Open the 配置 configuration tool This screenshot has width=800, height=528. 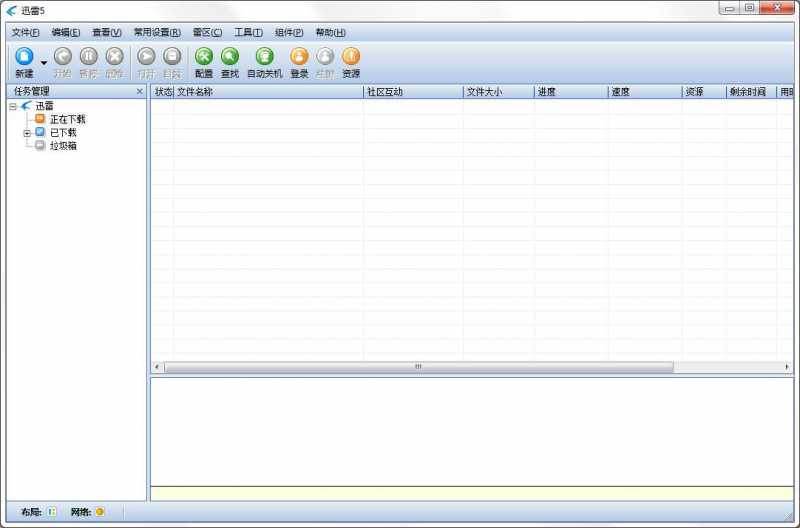click(204, 57)
